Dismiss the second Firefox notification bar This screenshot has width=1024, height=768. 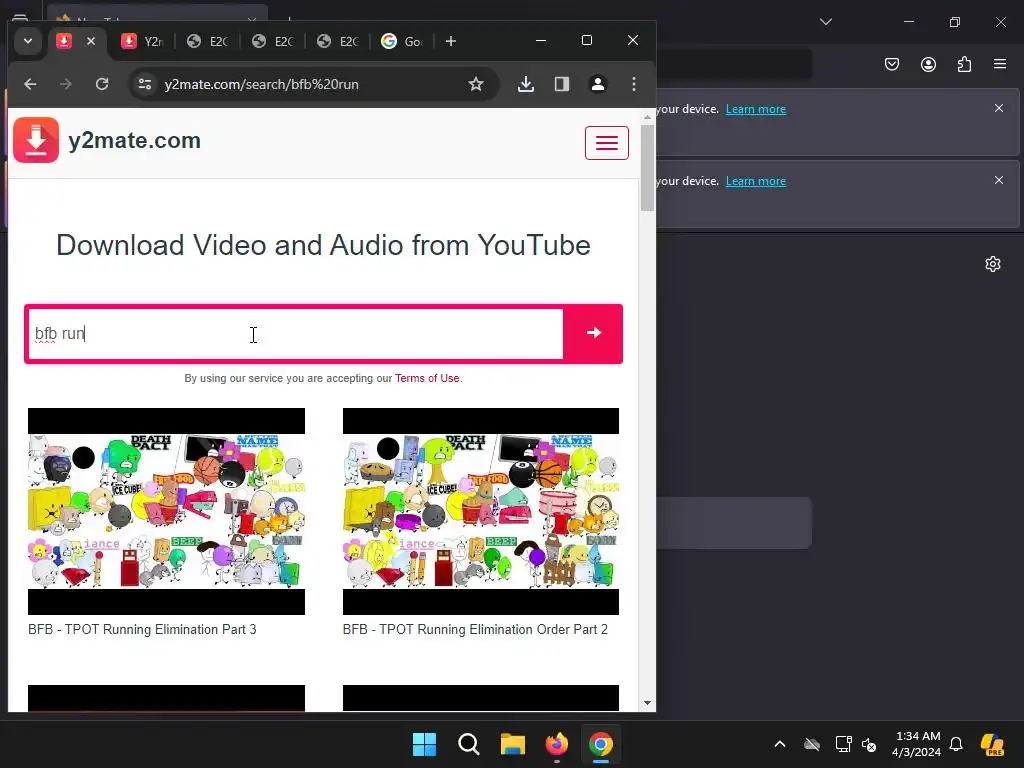pos(999,180)
